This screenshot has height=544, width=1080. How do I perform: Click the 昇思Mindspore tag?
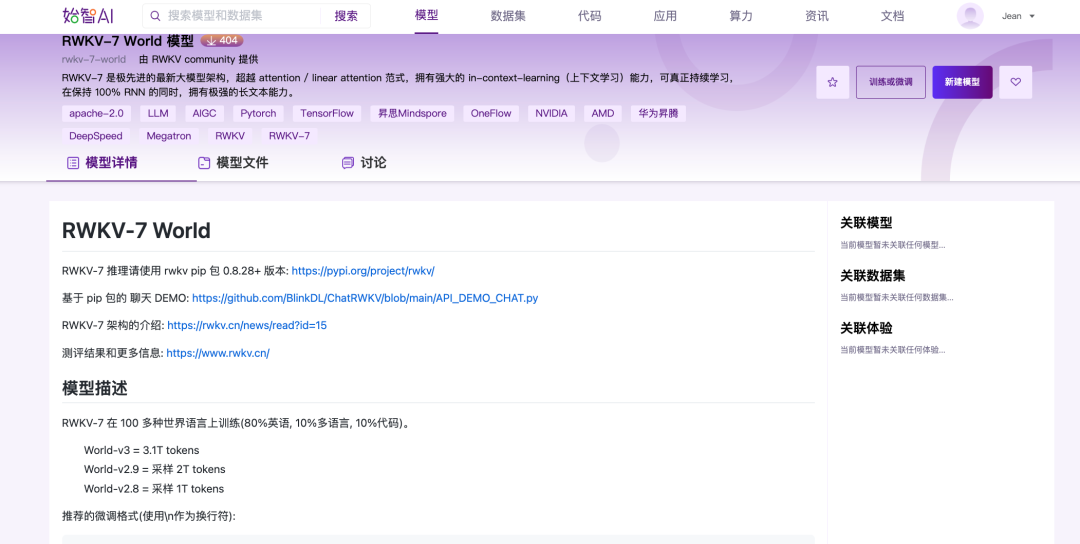[412, 114]
